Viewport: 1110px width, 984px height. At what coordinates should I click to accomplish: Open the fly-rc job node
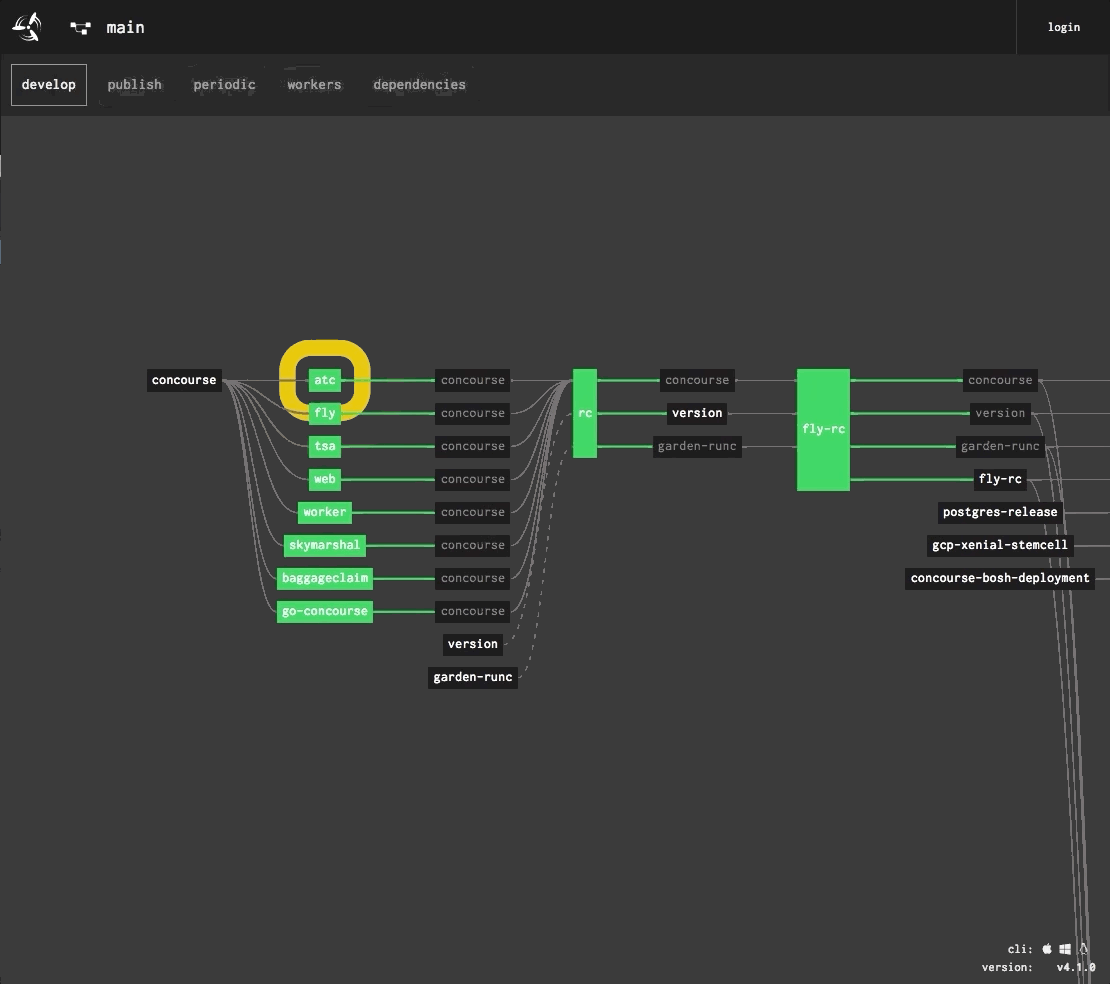point(823,429)
